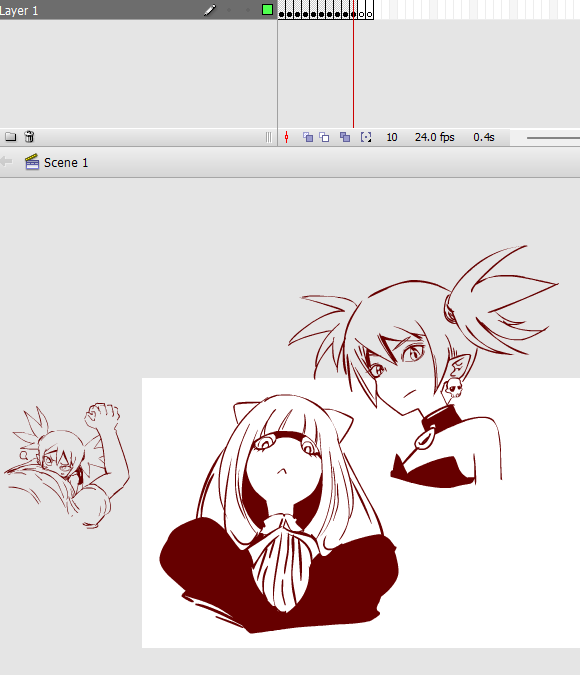580x675 pixels.
Task: Select the Layer 1 row name
Action: pos(19,11)
